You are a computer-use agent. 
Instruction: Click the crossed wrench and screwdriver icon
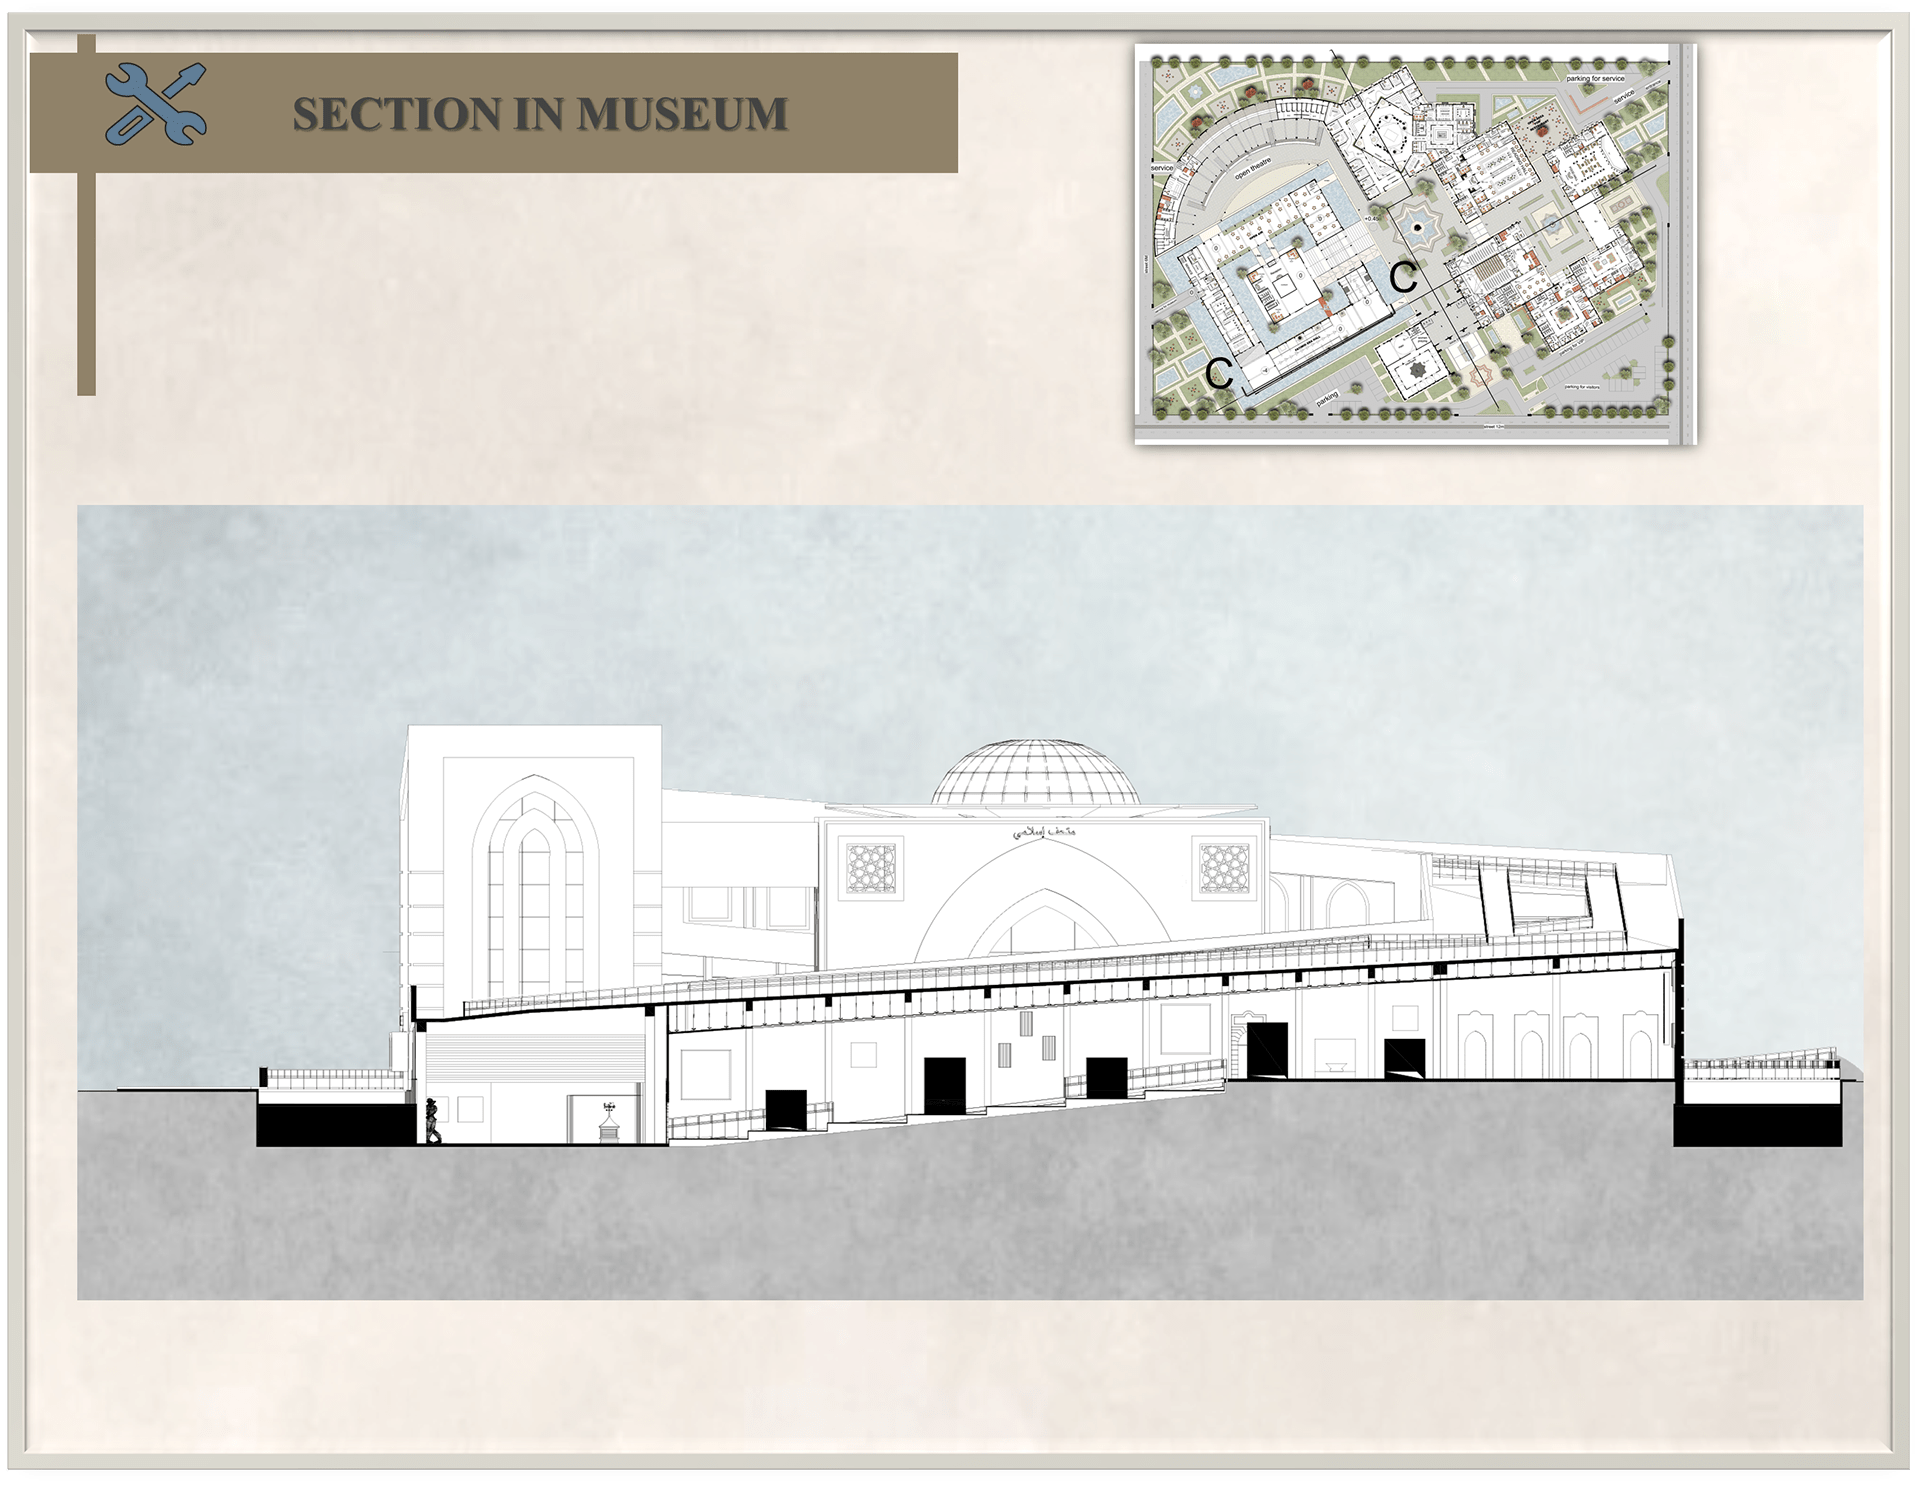point(156,104)
